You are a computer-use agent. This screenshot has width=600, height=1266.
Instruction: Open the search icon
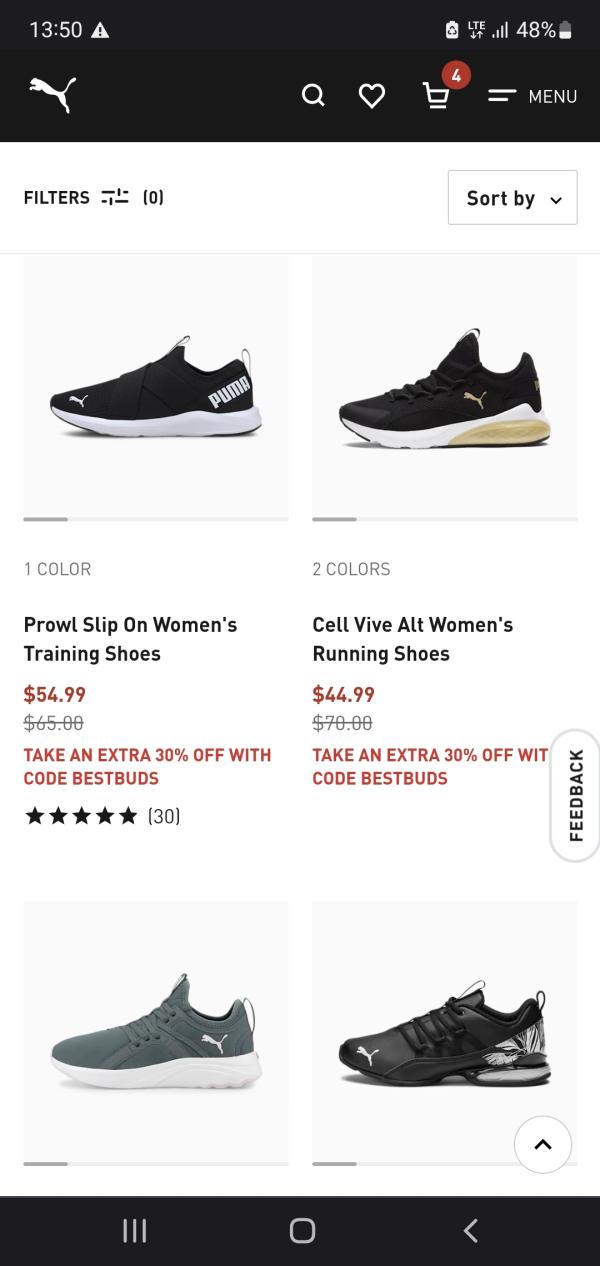click(x=313, y=96)
